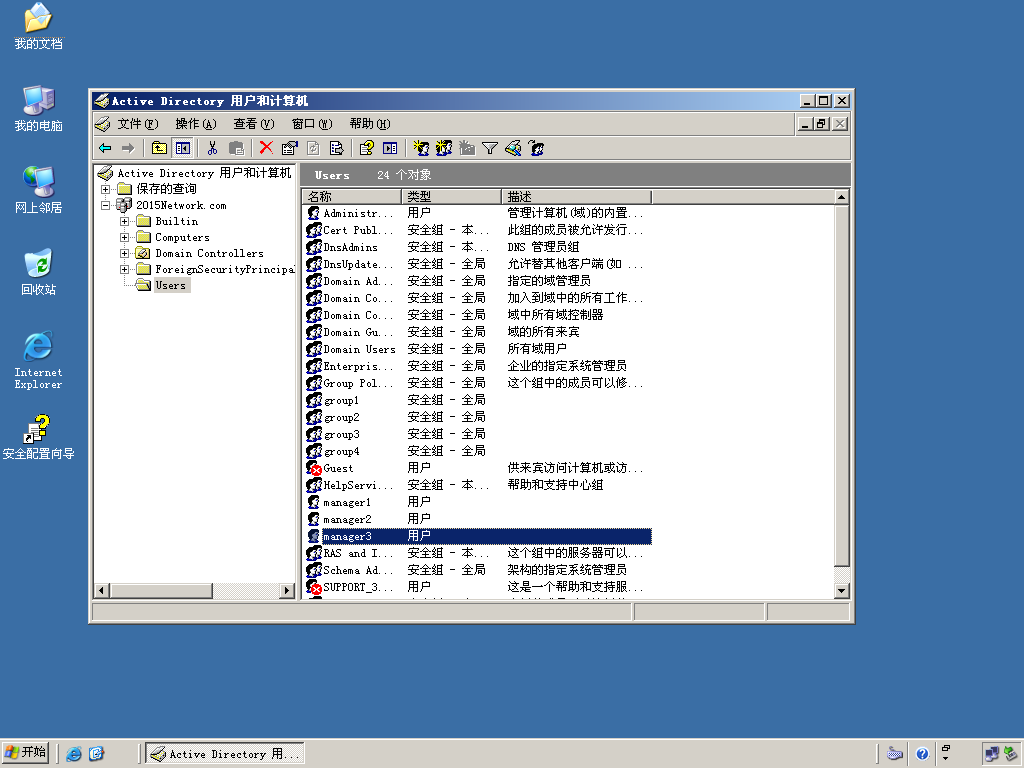Click the filter funnel icon

[x=490, y=148]
